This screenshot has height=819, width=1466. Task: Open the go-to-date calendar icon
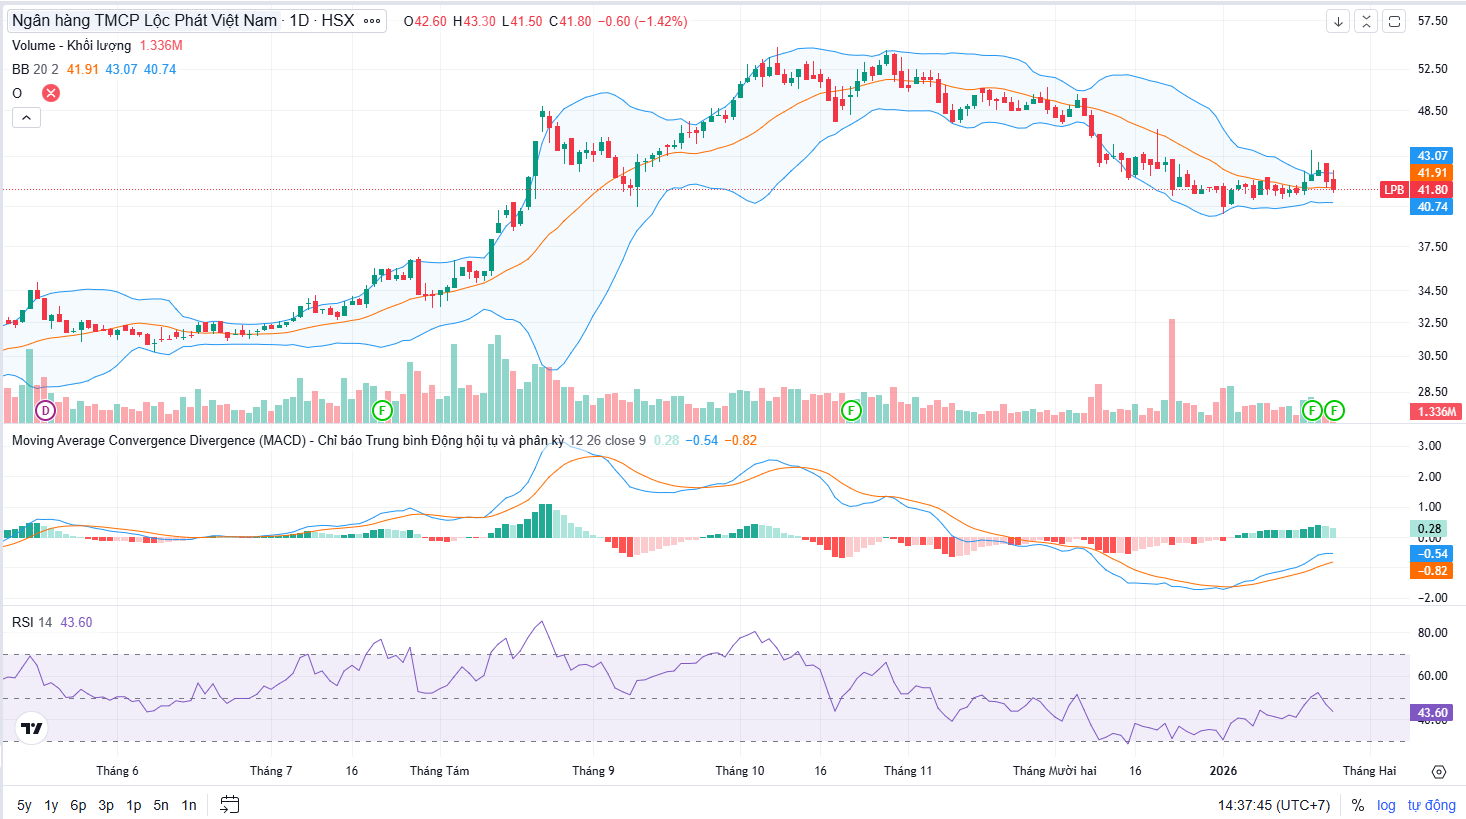pyautogui.click(x=229, y=805)
